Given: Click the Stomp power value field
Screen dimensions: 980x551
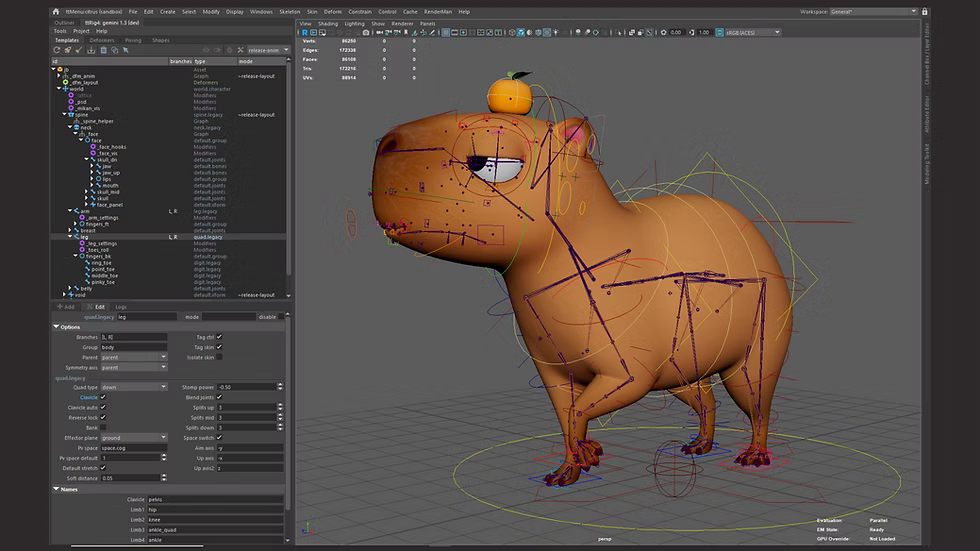Looking at the screenshot, I should click(x=247, y=387).
